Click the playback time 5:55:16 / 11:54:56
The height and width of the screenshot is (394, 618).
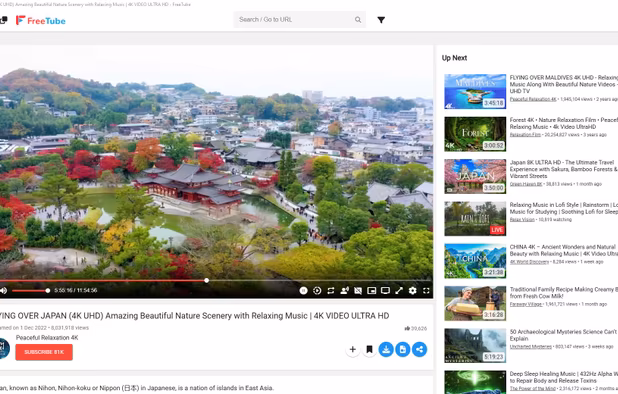[76, 290]
